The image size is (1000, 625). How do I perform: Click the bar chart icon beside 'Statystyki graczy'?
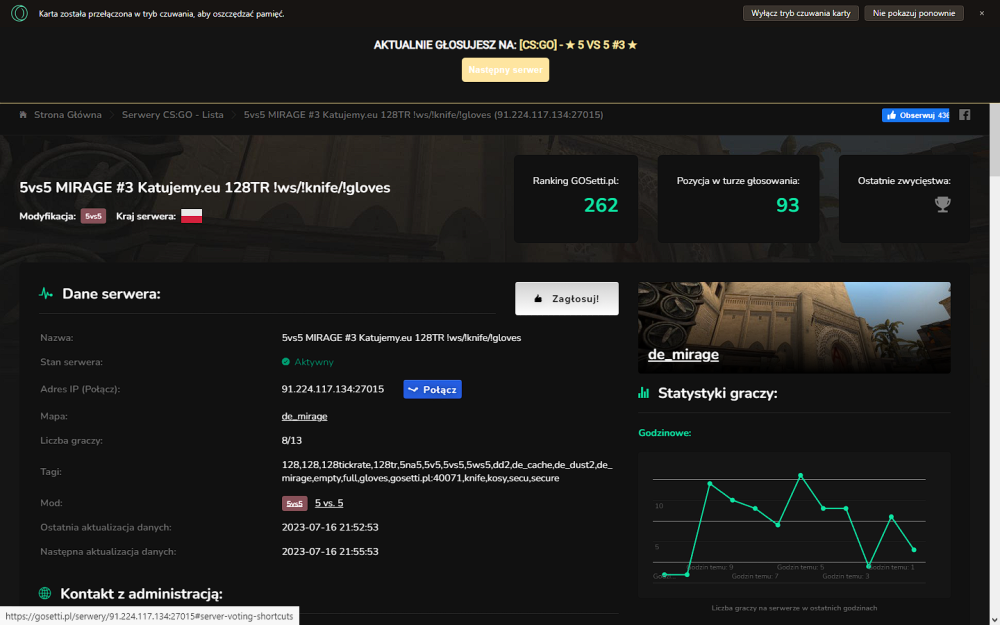tap(643, 393)
